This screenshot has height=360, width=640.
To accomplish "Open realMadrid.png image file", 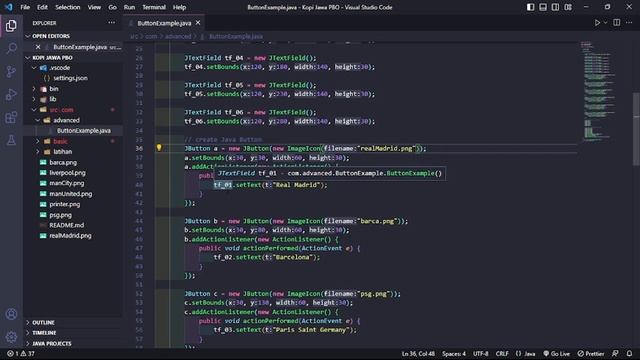I will 70,236.
